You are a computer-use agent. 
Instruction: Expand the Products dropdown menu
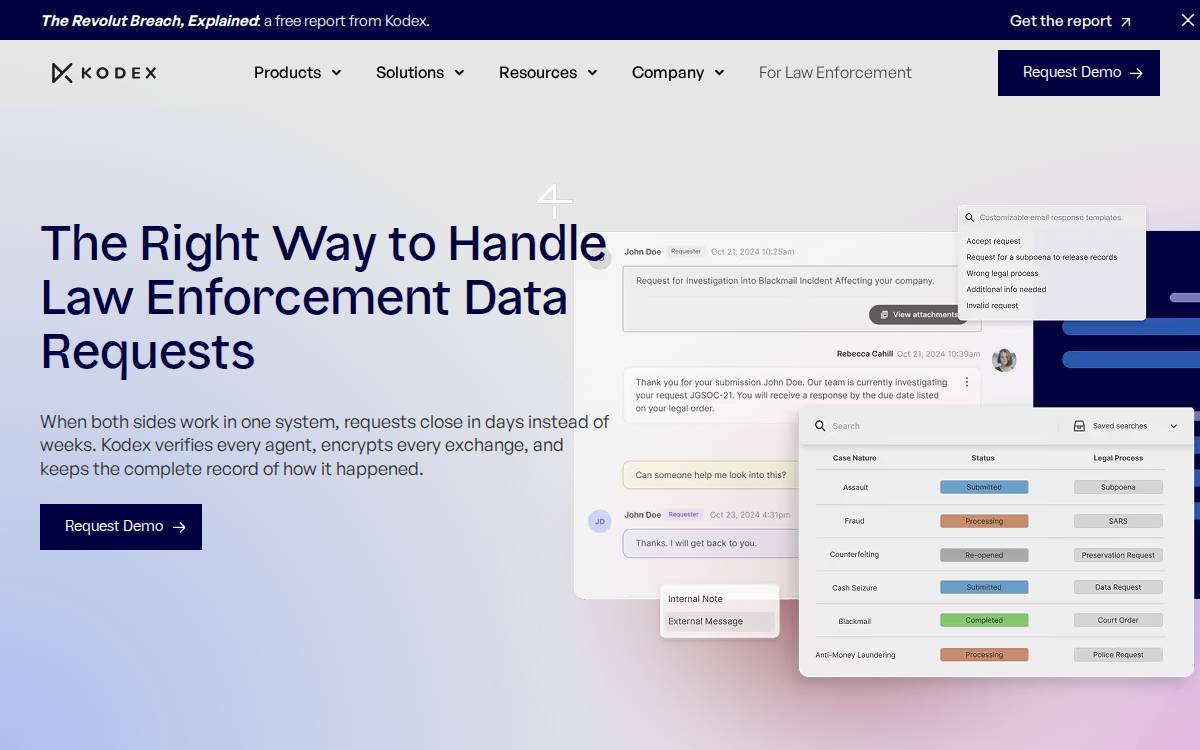click(298, 73)
